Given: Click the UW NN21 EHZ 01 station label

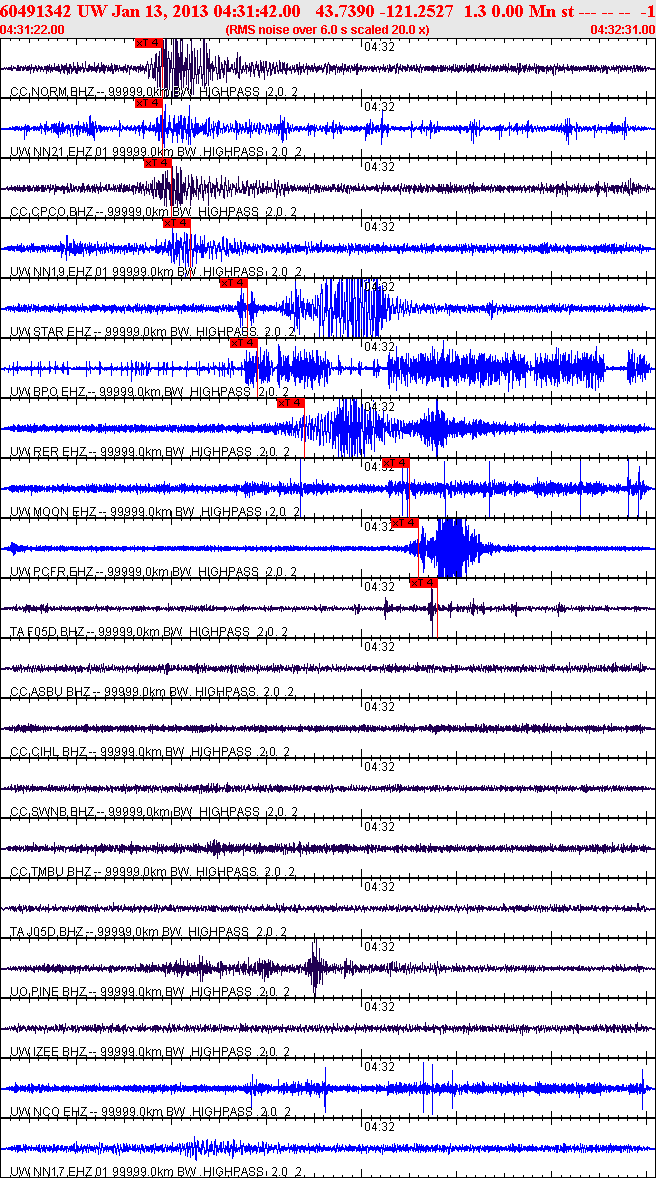Looking at the screenshot, I should 156,152.
